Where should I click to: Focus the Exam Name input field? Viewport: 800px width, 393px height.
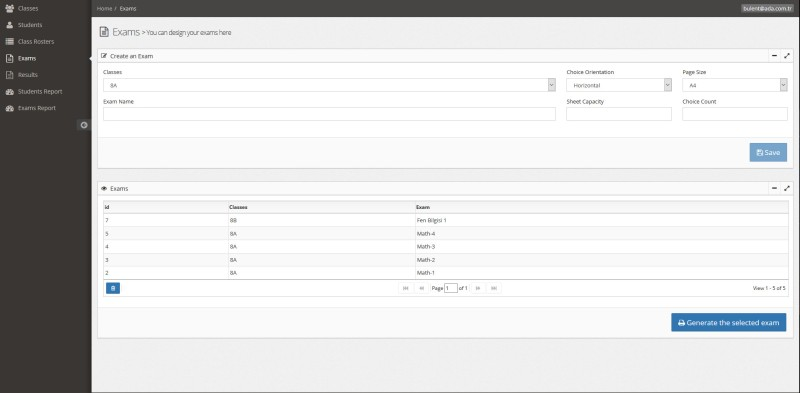(x=329, y=114)
